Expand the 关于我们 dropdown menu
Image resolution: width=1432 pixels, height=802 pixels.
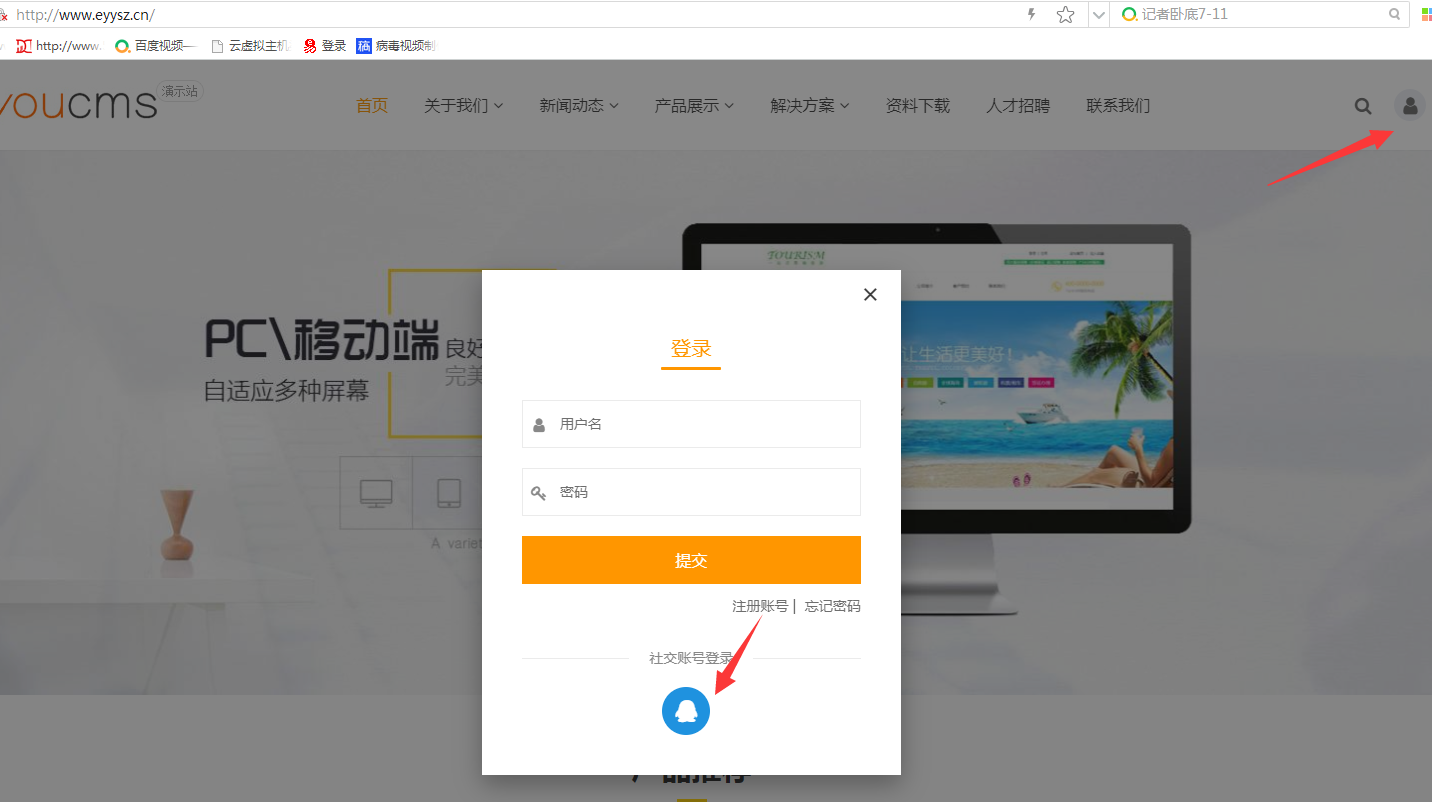click(x=463, y=105)
